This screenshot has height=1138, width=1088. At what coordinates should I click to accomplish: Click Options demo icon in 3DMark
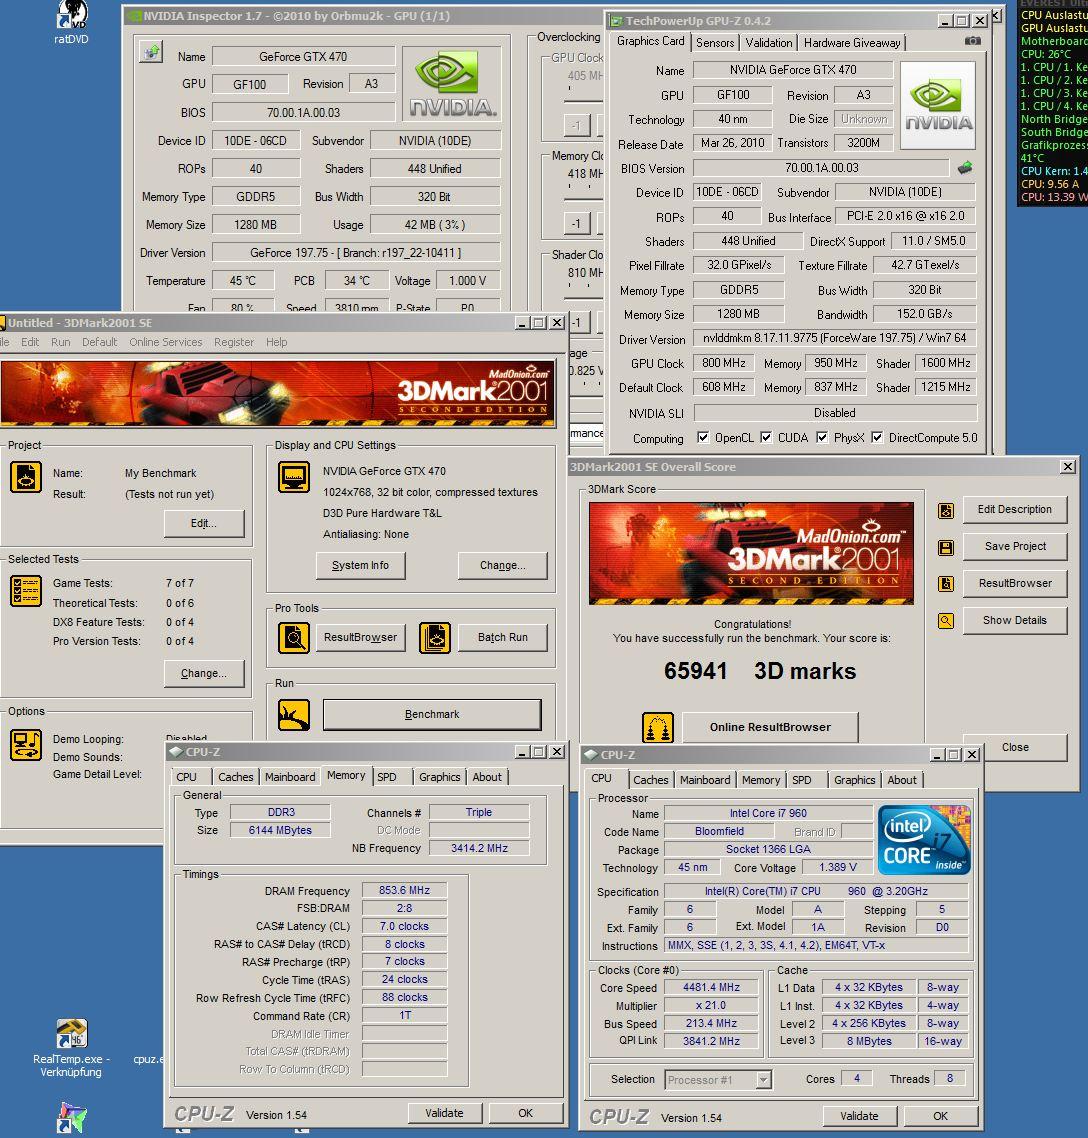pyautogui.click(x=25, y=745)
